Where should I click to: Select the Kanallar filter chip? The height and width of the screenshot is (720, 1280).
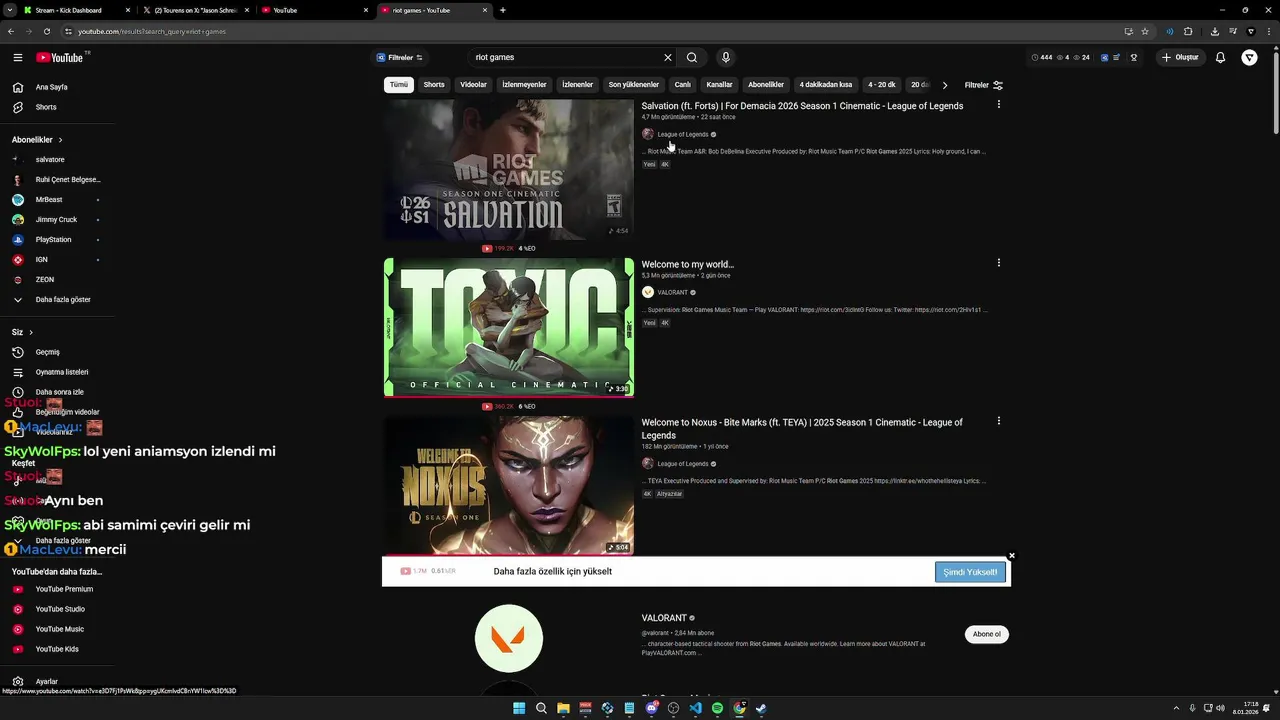pos(719,85)
